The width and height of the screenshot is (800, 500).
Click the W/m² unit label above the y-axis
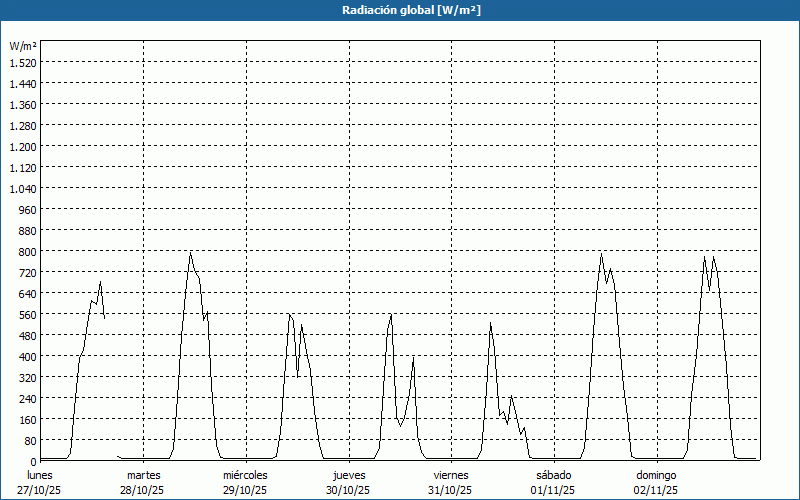pyautogui.click(x=23, y=46)
